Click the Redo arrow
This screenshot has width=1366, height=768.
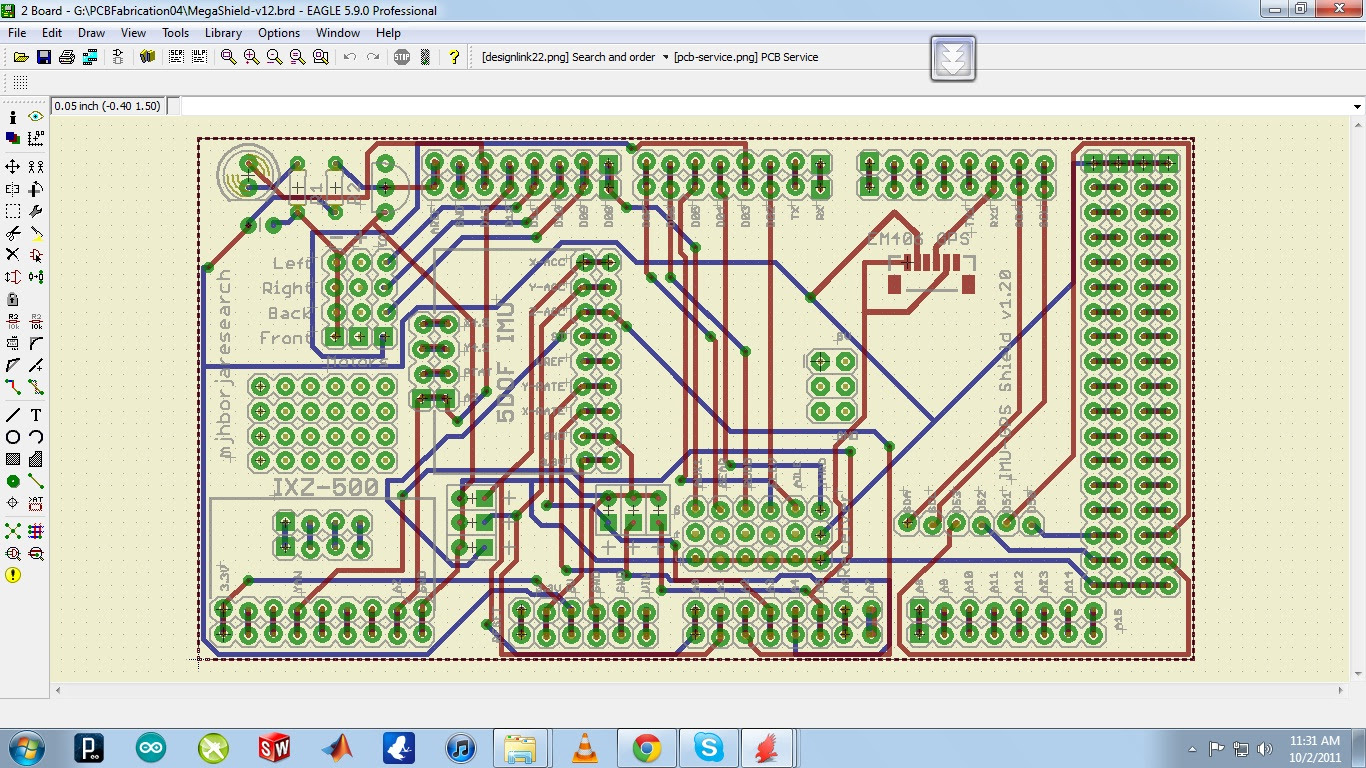(372, 57)
